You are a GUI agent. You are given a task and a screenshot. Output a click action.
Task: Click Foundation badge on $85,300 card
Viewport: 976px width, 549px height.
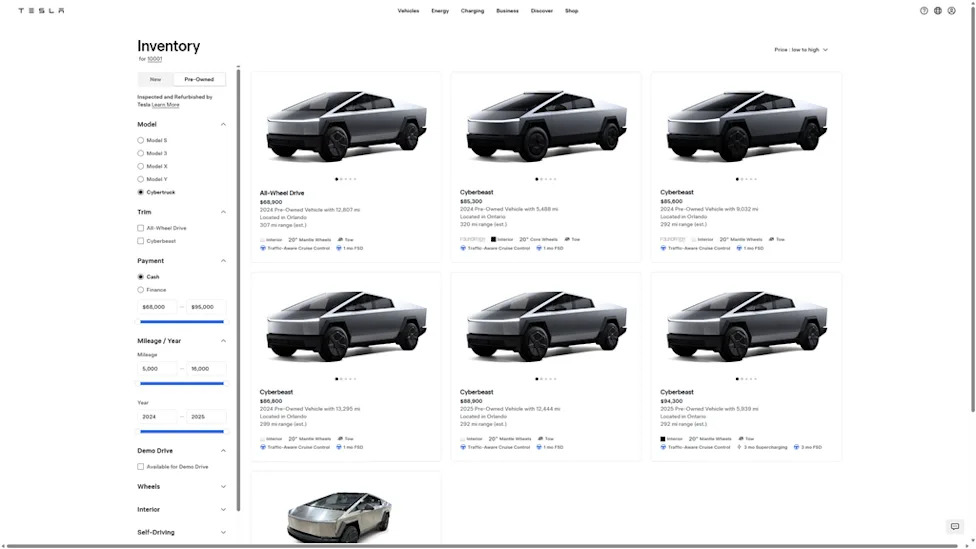click(x=472, y=239)
